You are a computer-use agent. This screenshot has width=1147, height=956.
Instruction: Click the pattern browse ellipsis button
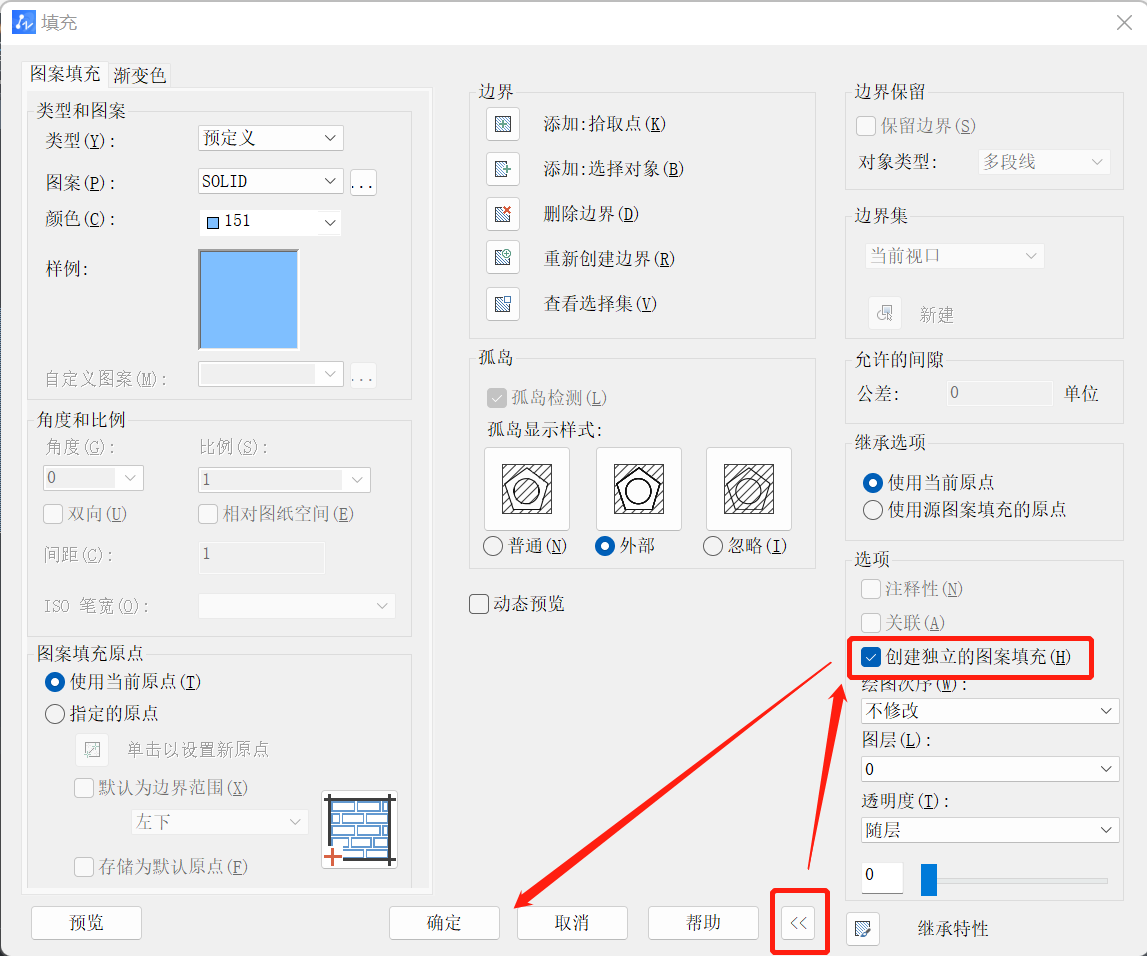(x=363, y=181)
